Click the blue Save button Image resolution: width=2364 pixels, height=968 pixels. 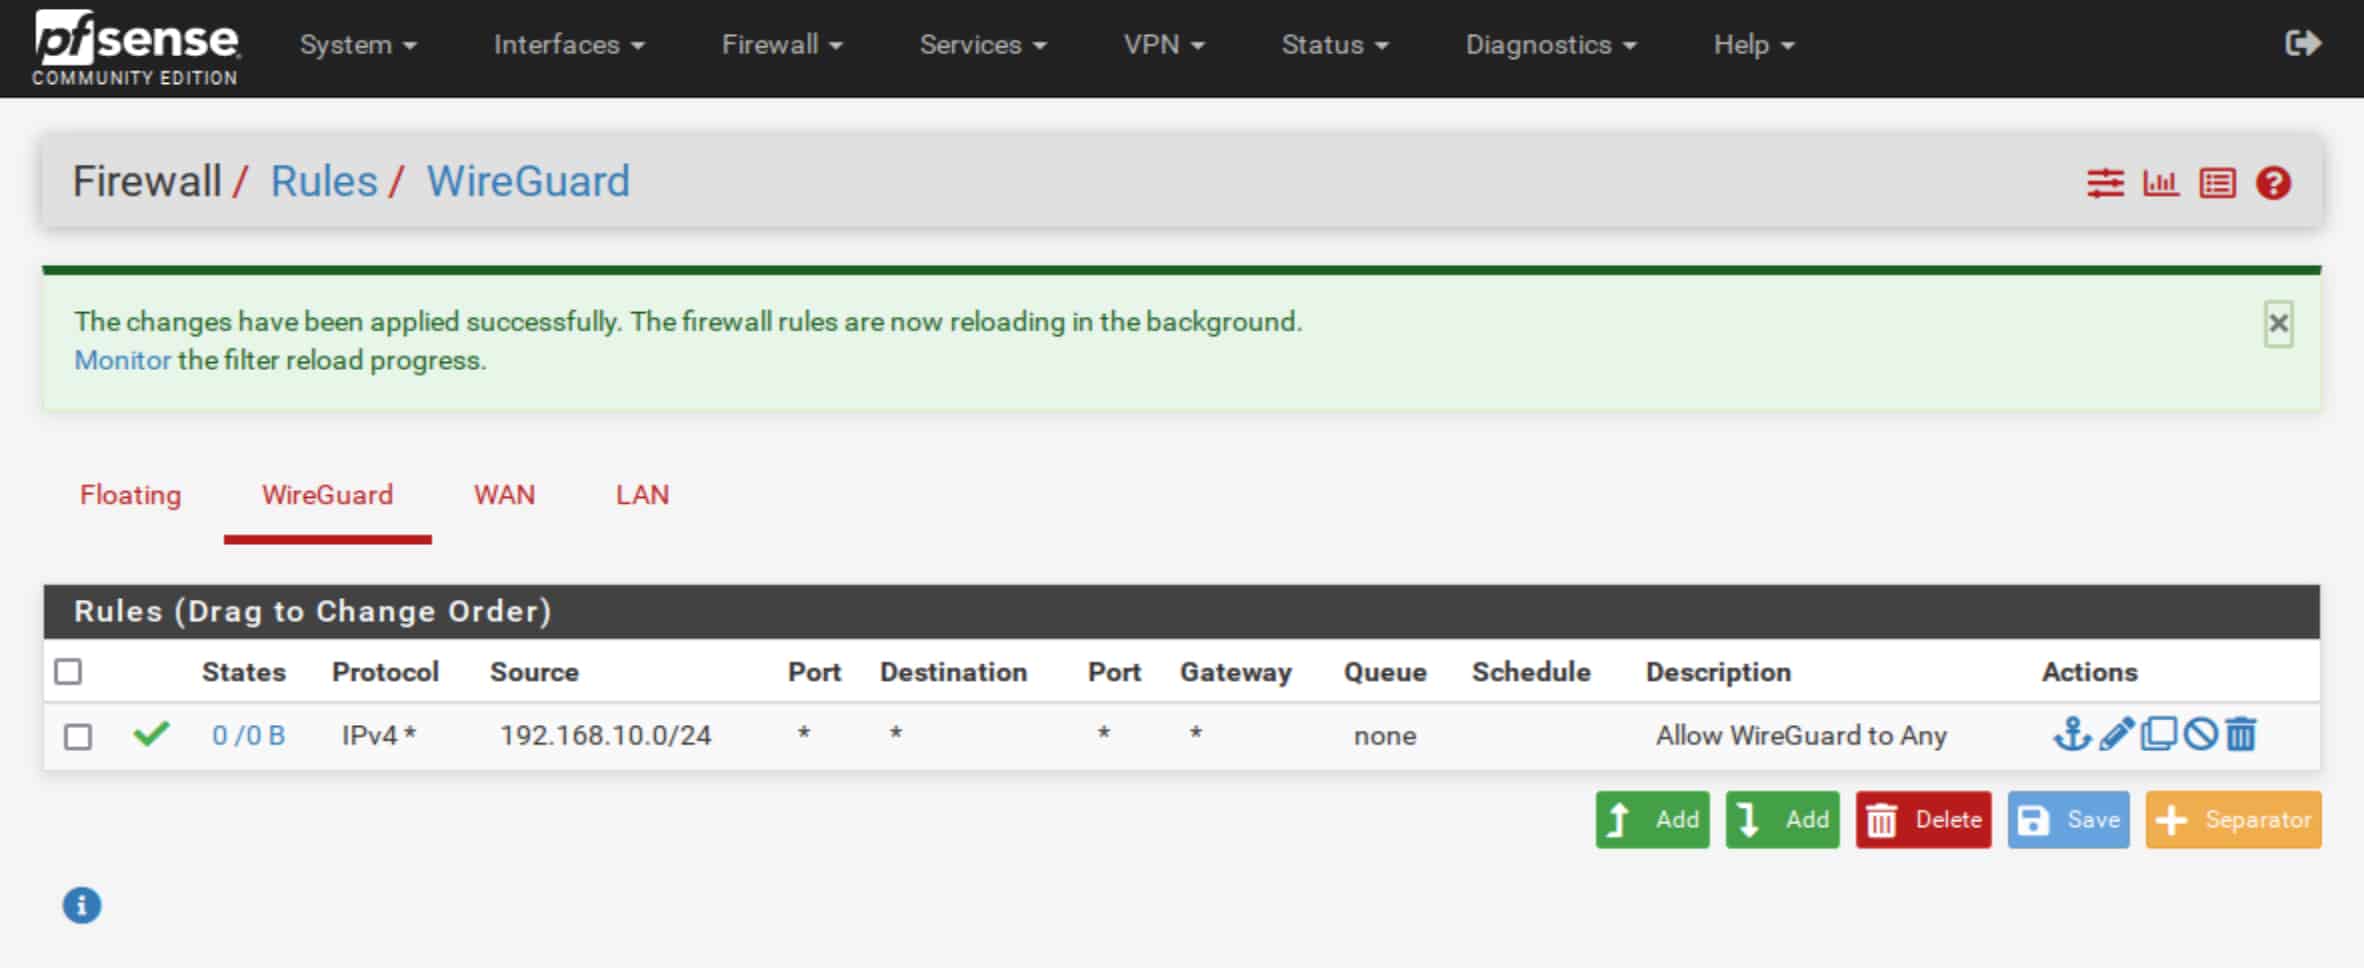pos(2069,820)
